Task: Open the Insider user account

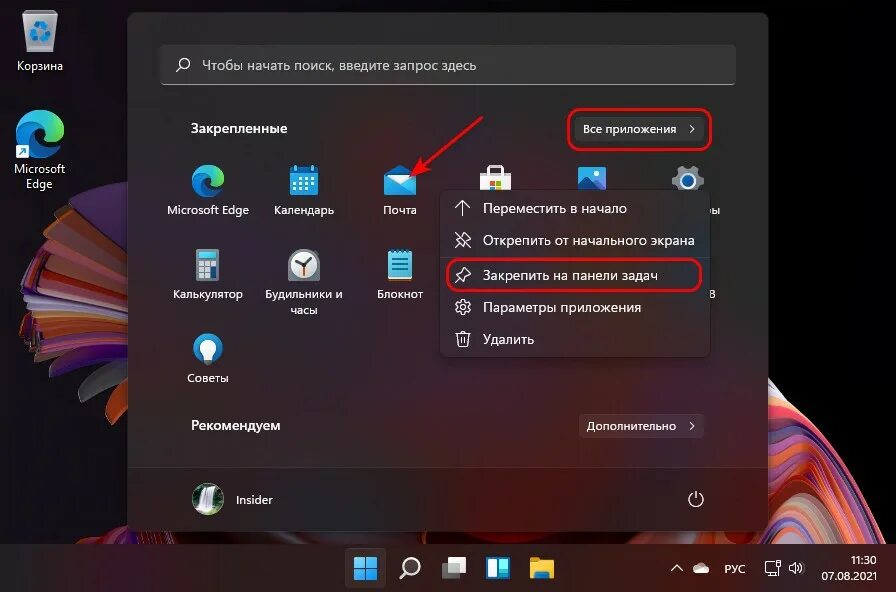Action: [233, 499]
